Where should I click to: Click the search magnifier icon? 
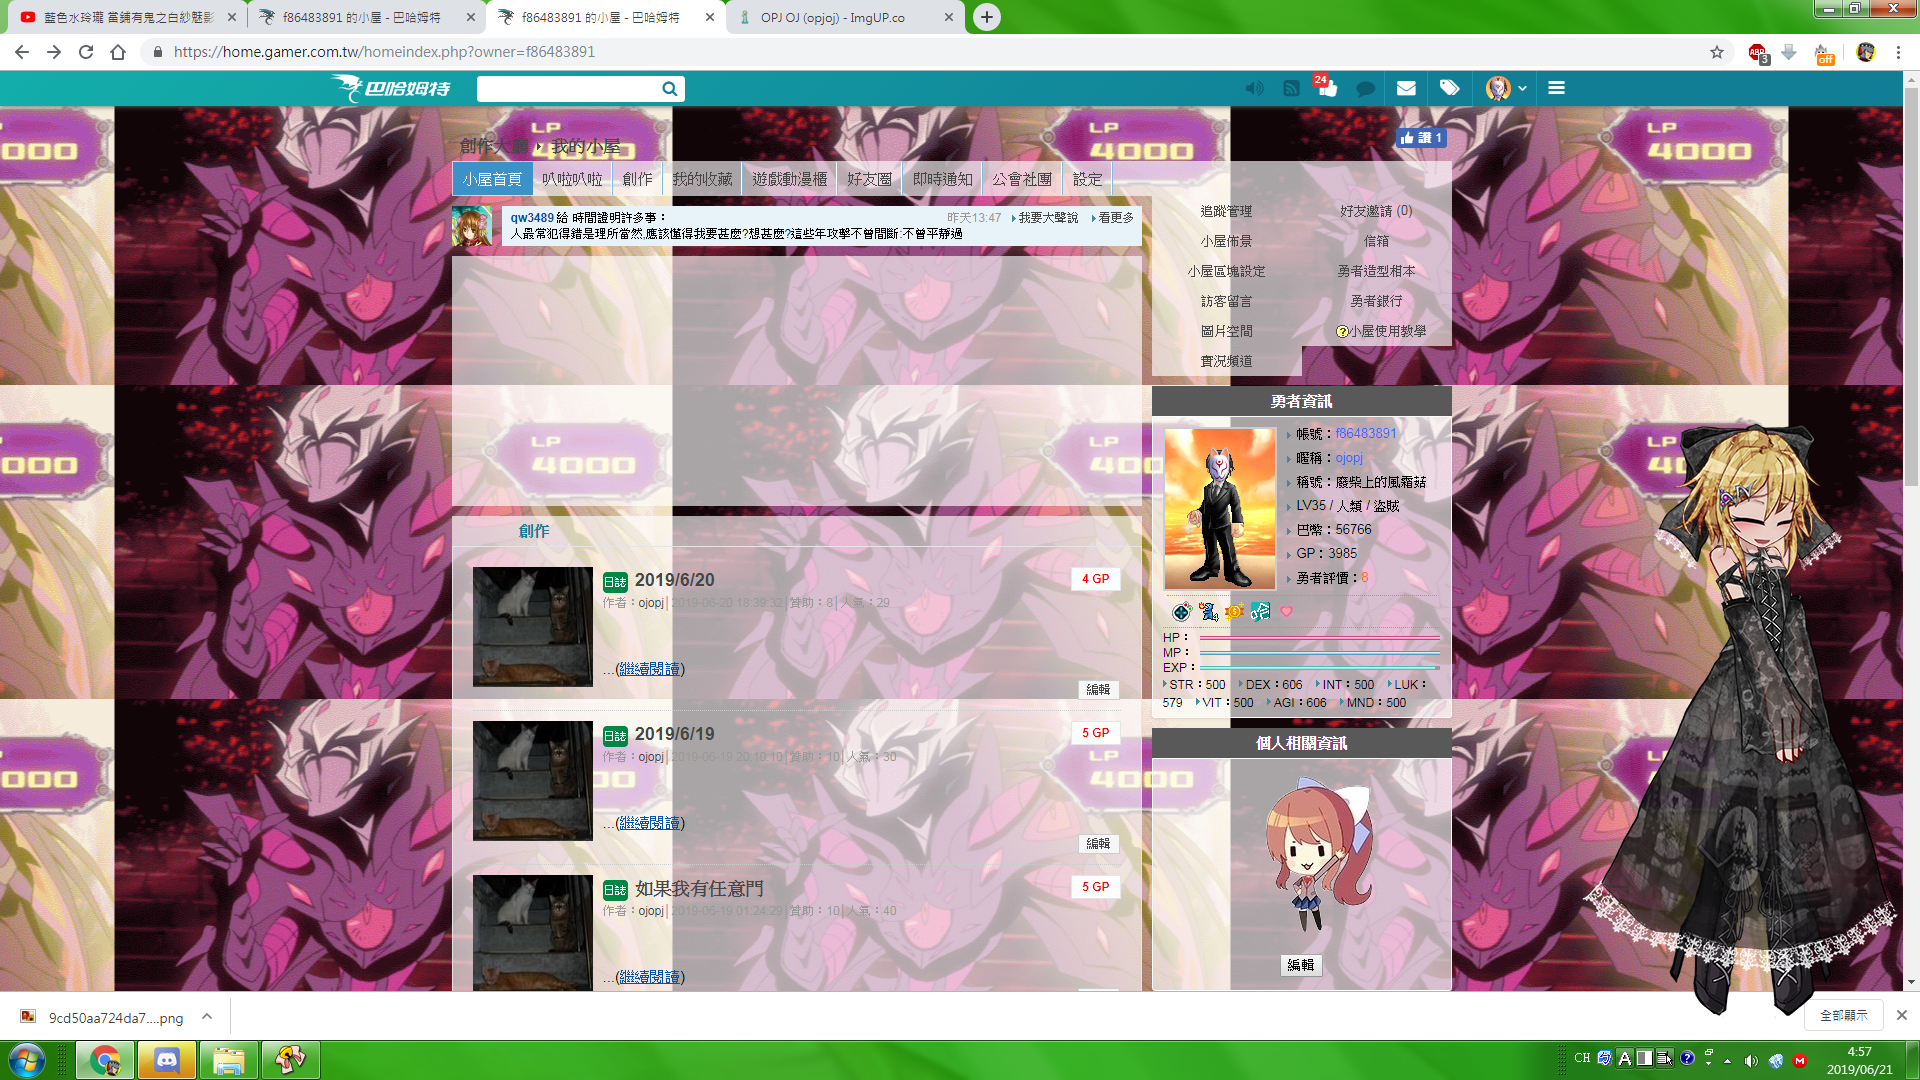pos(669,89)
